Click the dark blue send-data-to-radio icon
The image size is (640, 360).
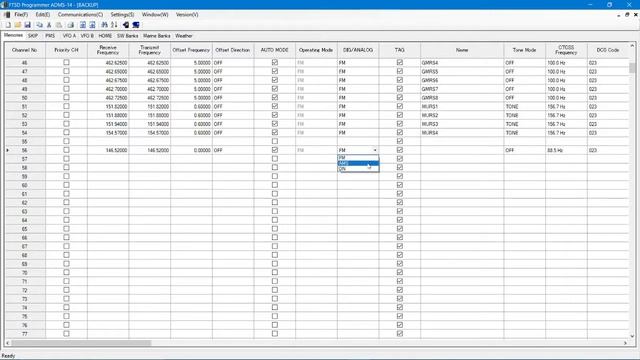136,25
